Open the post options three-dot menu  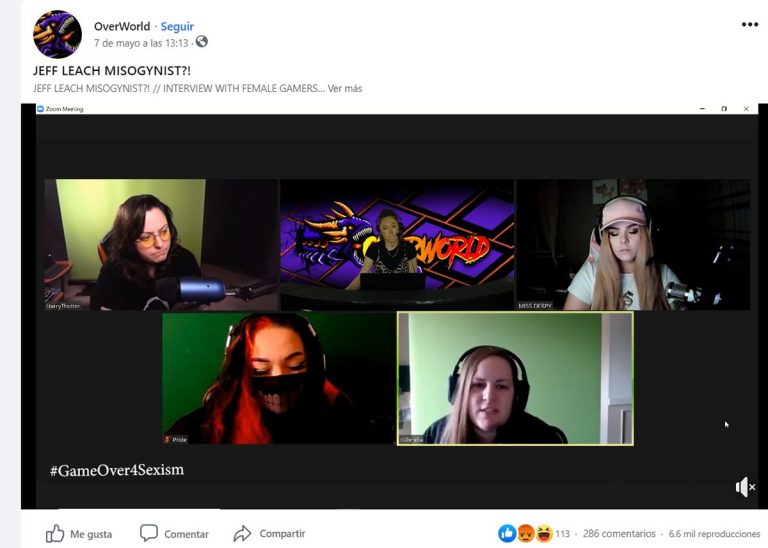(x=749, y=25)
